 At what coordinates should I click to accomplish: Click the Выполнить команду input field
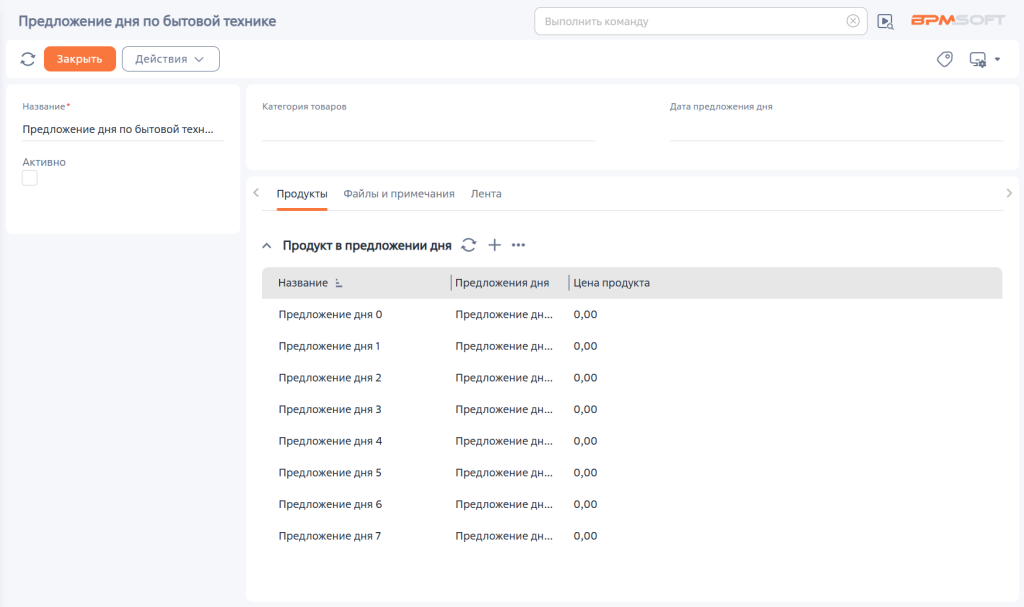(x=690, y=21)
